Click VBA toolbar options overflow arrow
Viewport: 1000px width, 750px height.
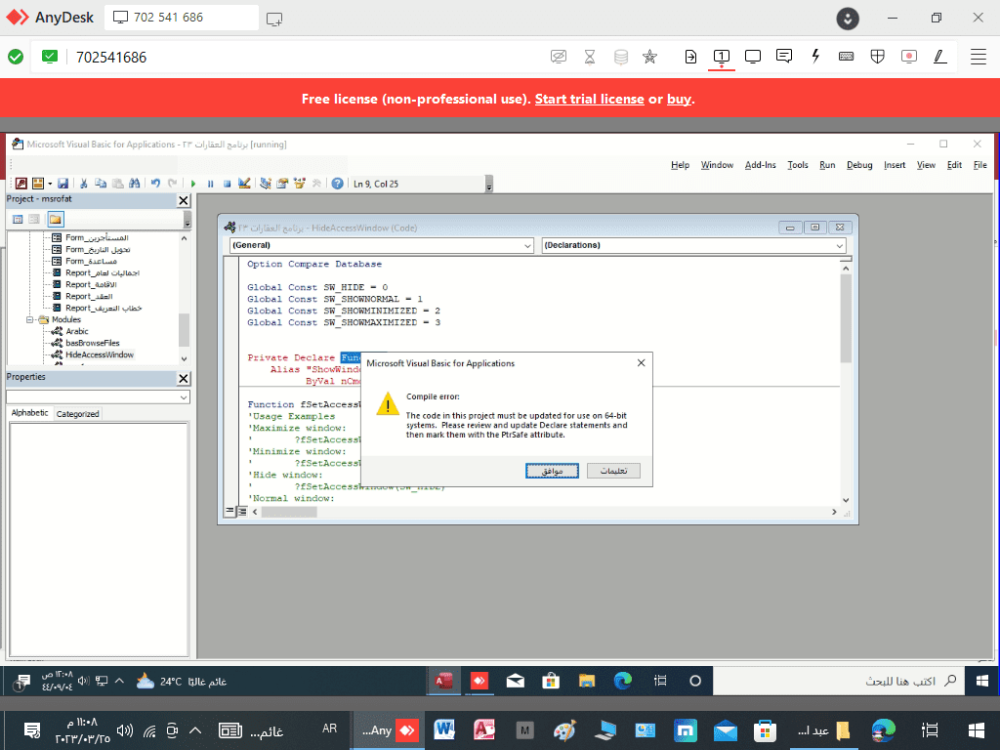click(489, 185)
